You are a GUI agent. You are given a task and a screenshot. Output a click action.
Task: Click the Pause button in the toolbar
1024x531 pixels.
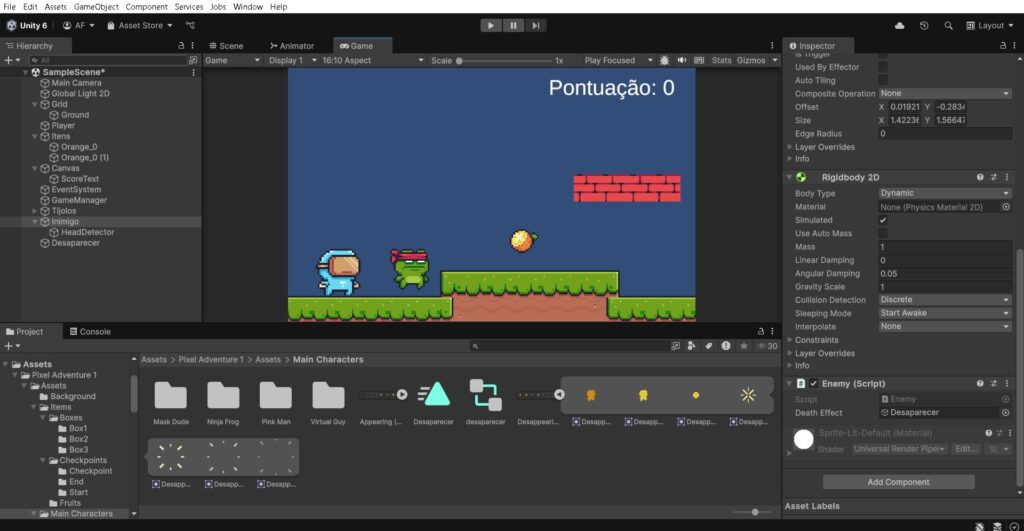pyautogui.click(x=513, y=25)
